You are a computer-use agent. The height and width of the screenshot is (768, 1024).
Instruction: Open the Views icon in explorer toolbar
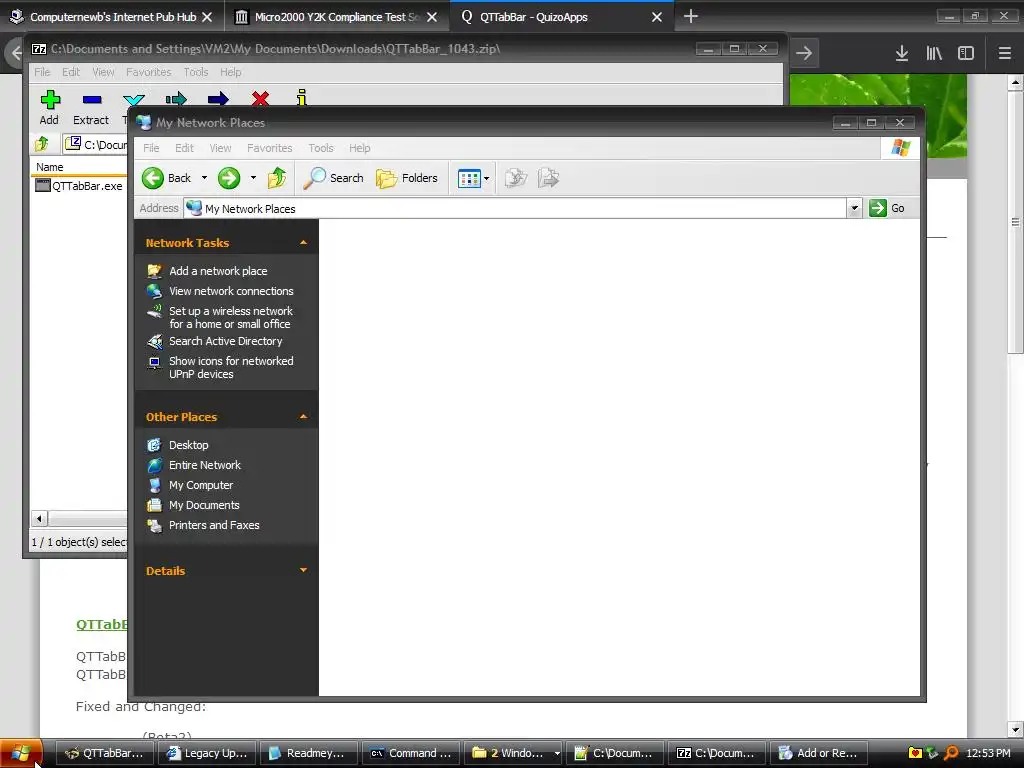tap(469, 178)
